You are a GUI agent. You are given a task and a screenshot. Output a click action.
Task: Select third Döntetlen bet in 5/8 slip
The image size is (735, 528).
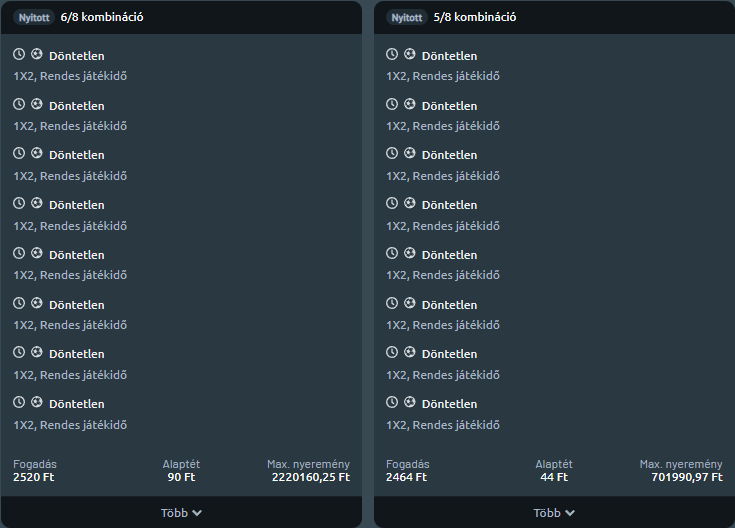(450, 155)
